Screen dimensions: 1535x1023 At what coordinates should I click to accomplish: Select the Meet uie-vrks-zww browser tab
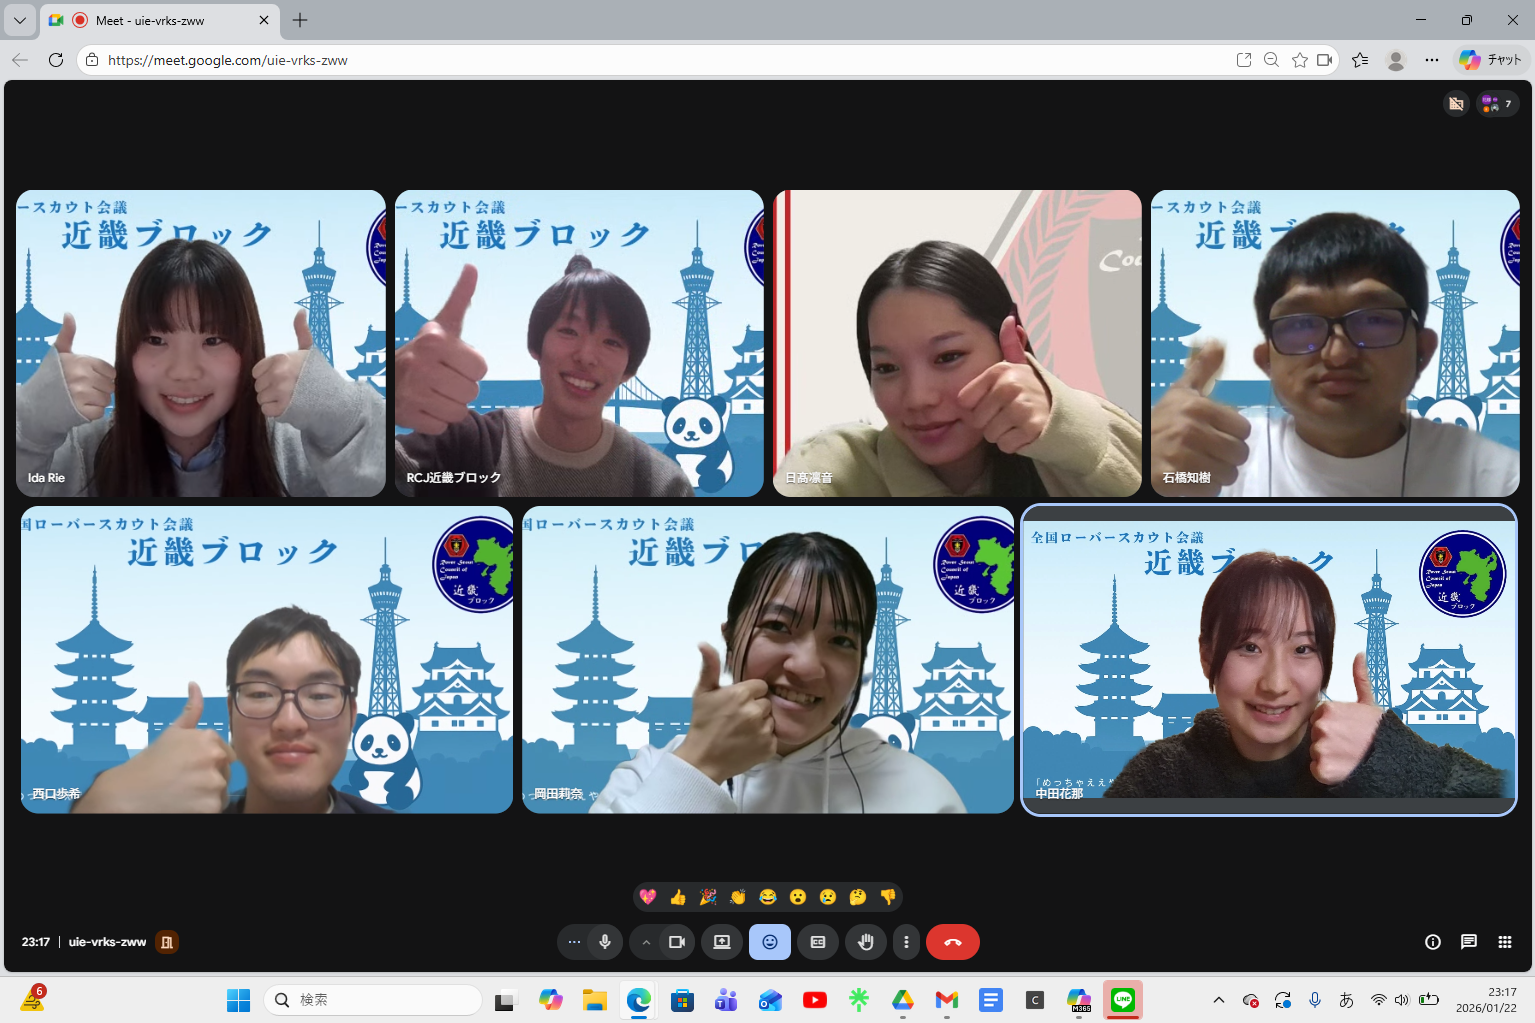click(x=160, y=20)
